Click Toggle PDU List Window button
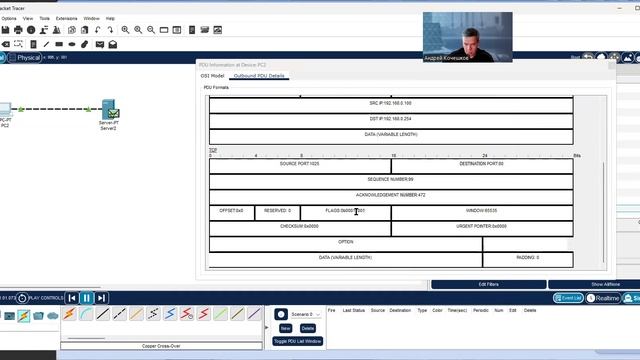This screenshot has height=360, width=640. pos(298,341)
